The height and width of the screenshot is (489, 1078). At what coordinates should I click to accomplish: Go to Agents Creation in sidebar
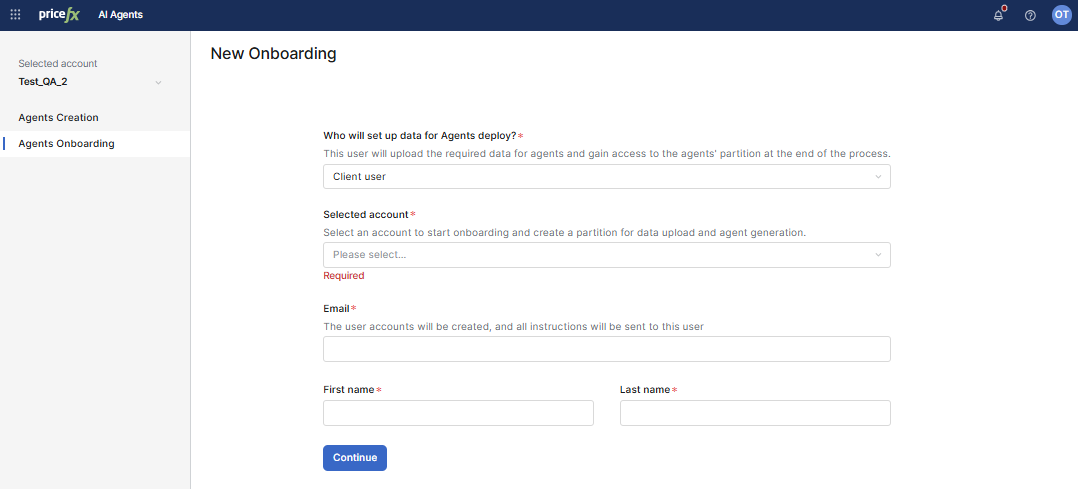(58, 118)
